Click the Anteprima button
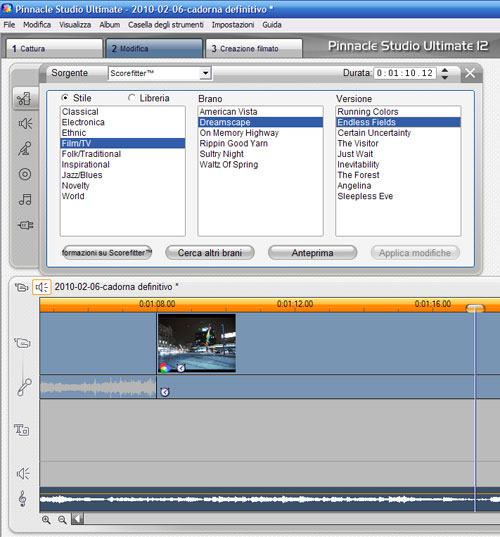 312,253
